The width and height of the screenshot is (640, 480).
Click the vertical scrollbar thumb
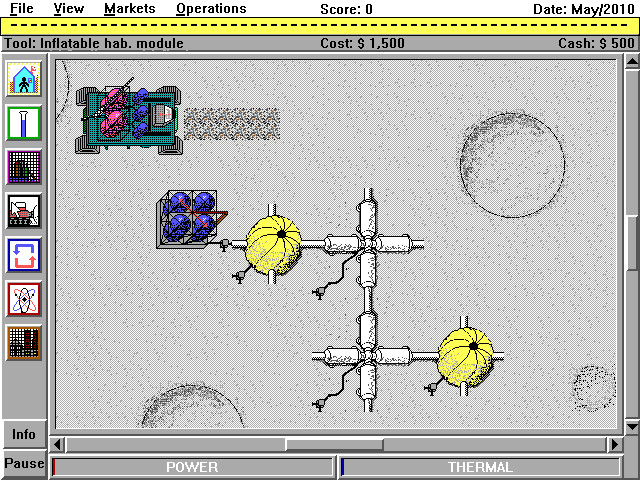[x=632, y=243]
